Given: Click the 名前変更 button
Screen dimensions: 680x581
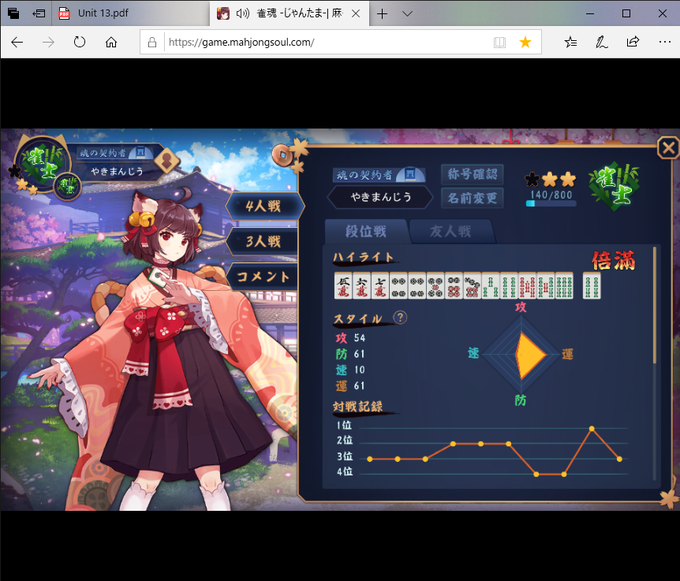Looking at the screenshot, I should click(x=472, y=198).
